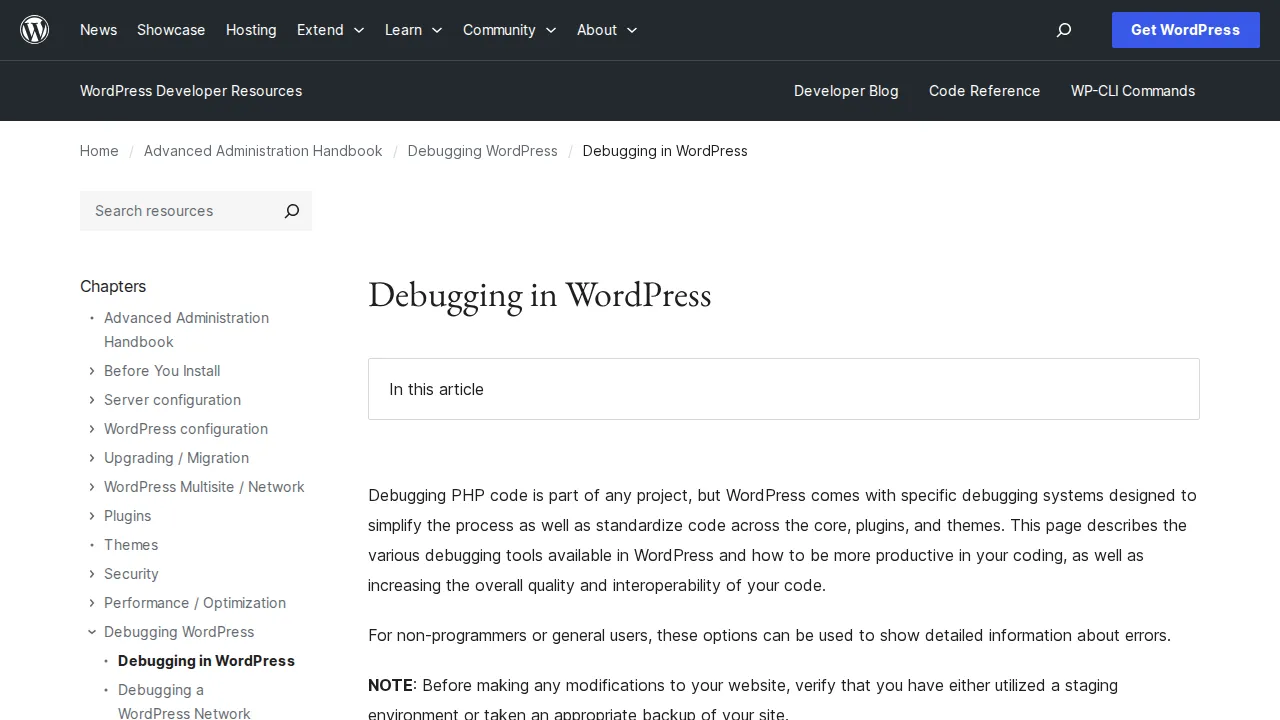Viewport: 1280px width, 720px height.
Task: Open the Community dropdown menu
Action: pyautogui.click(x=509, y=30)
